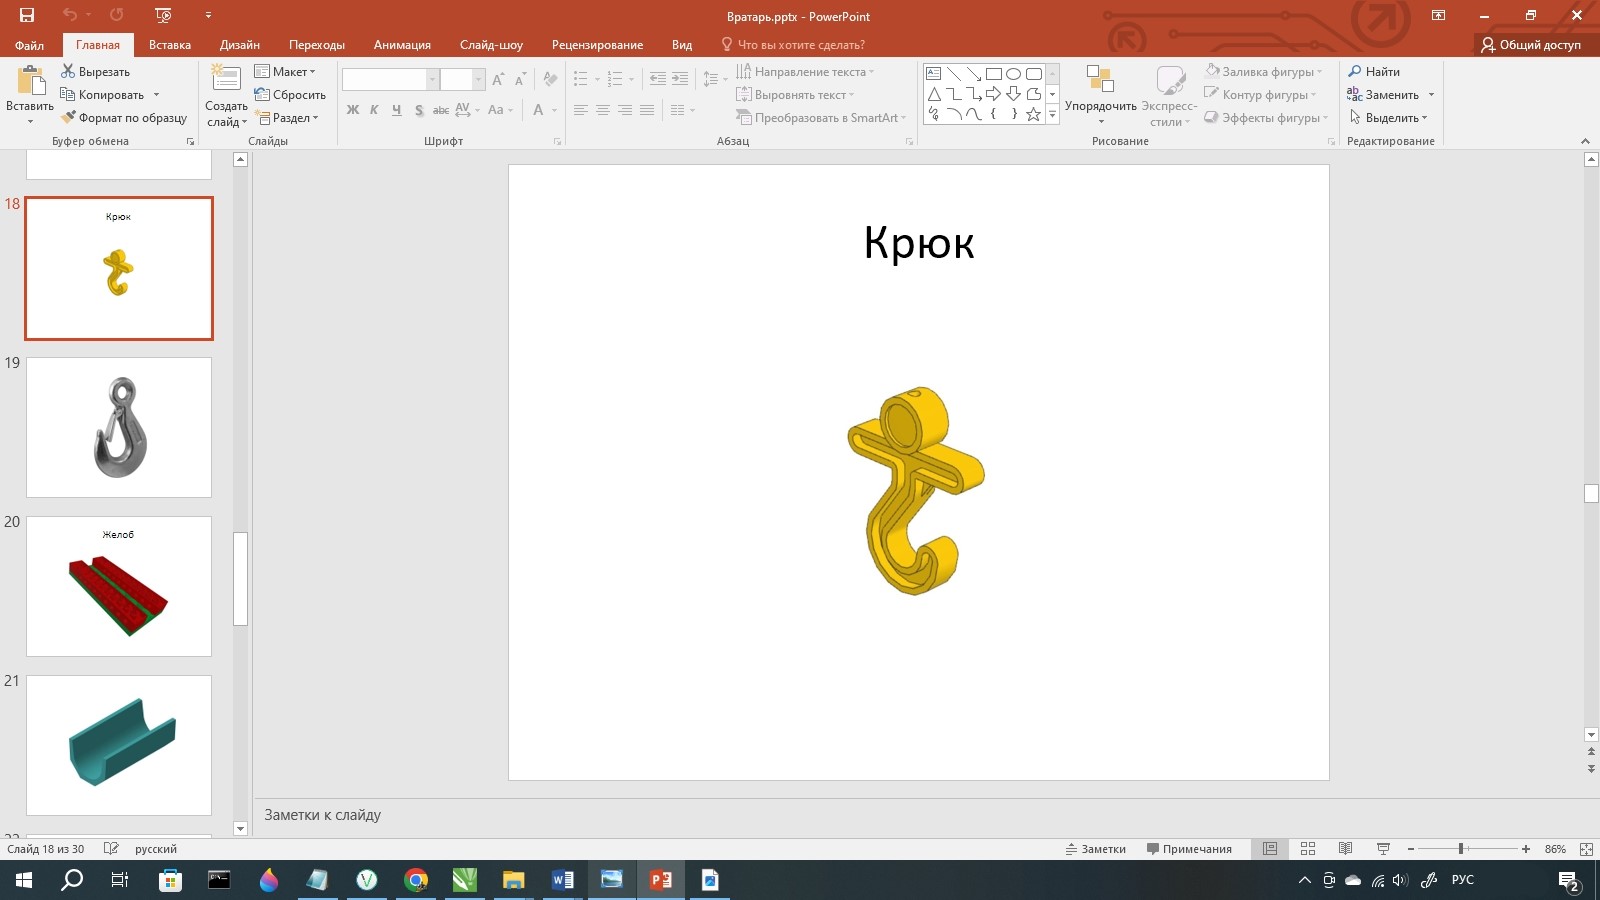Viewport: 1600px width, 900px height.
Task: Open the Section (Раздел) dropdown
Action: coord(287,118)
